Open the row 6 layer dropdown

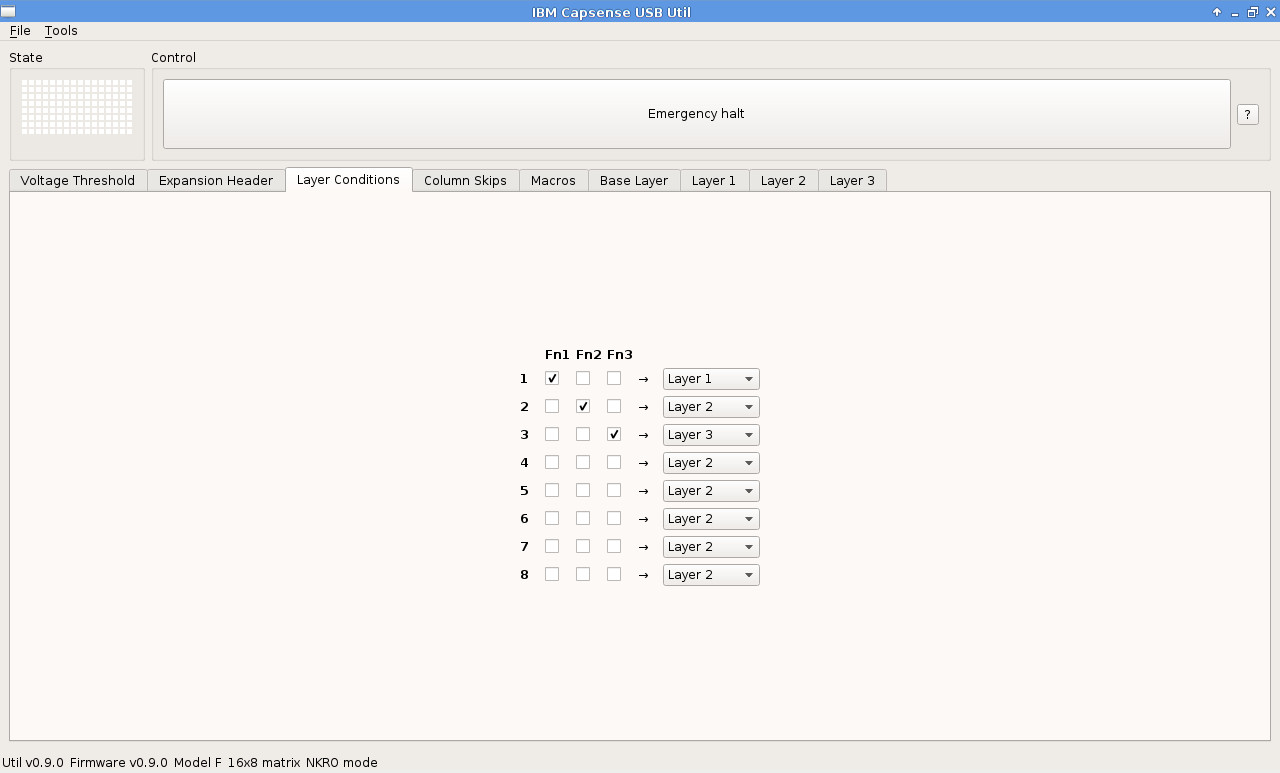click(710, 519)
